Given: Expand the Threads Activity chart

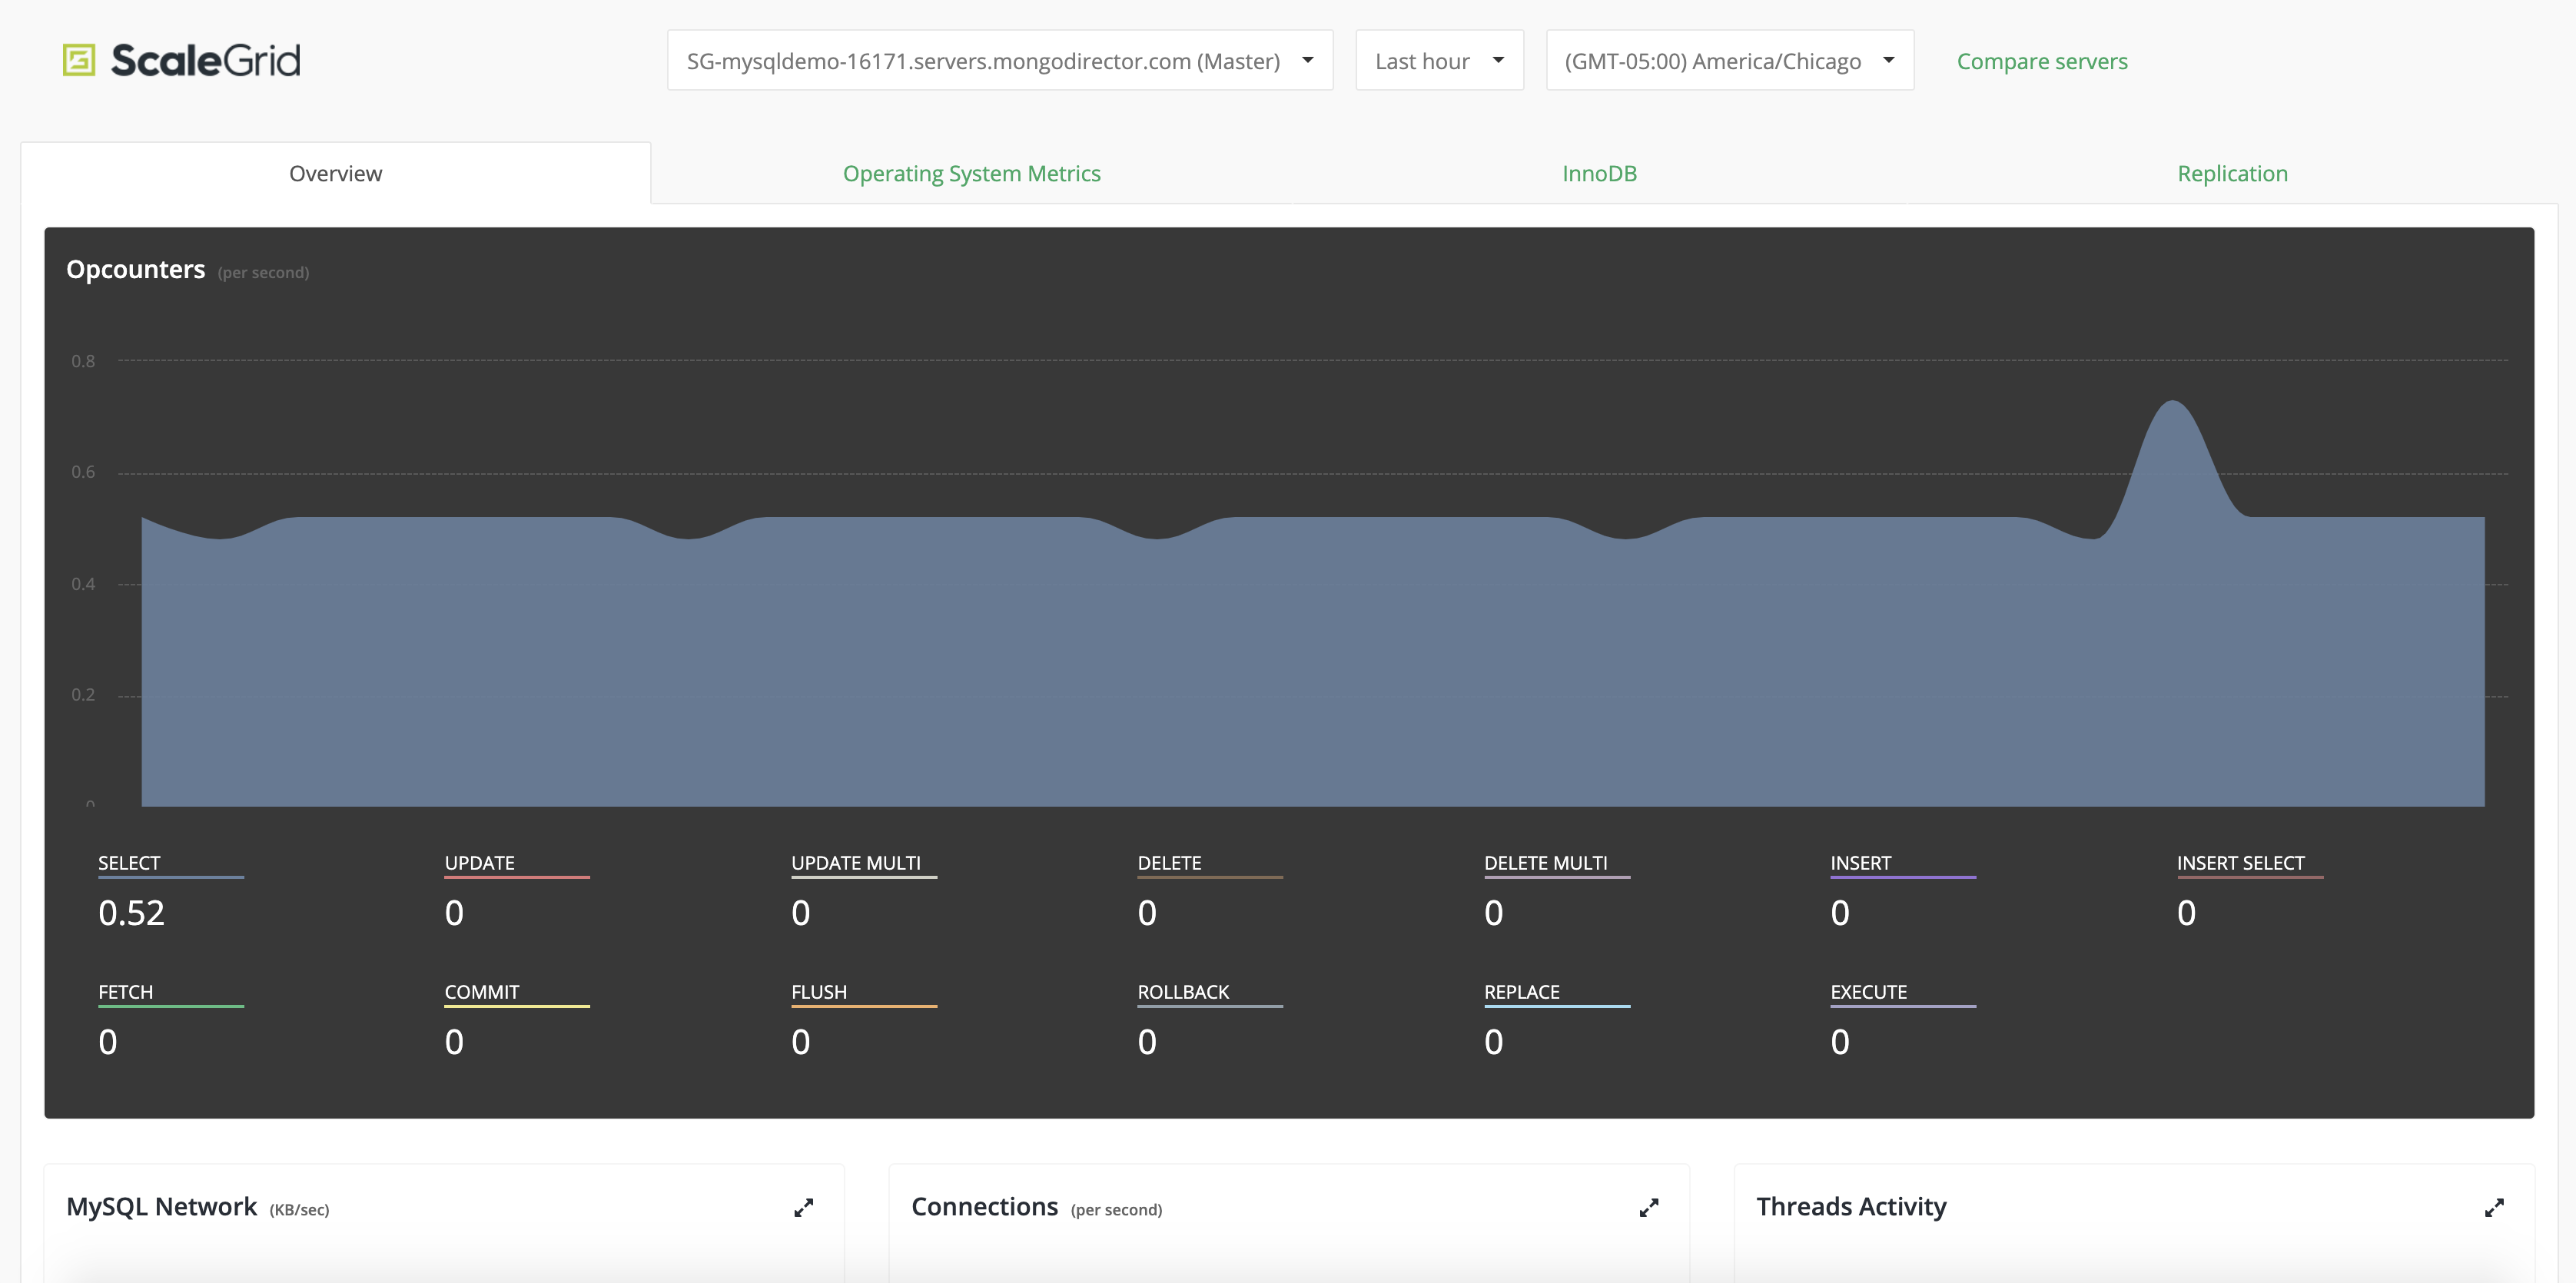Looking at the screenshot, I should tap(2494, 1208).
